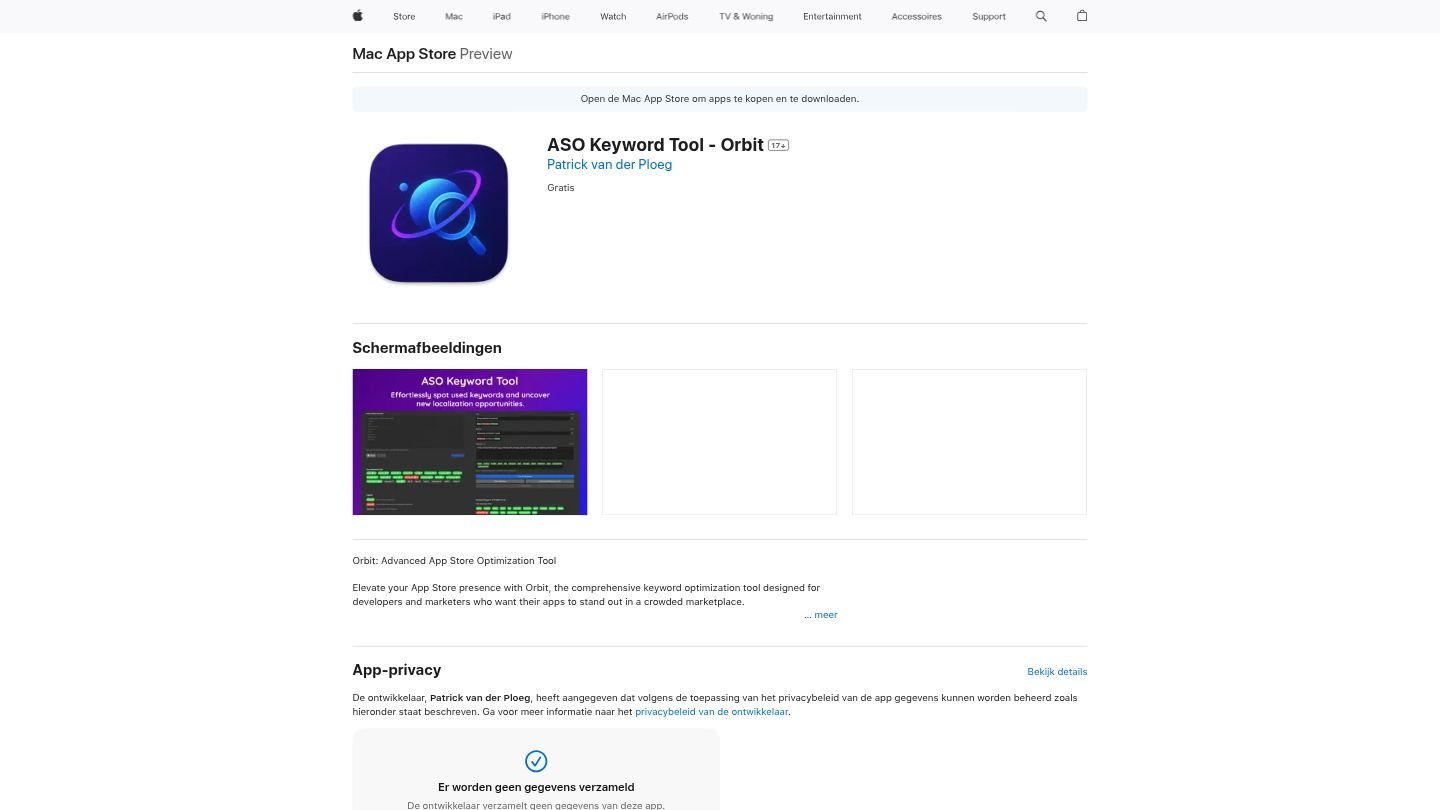This screenshot has width=1440, height=810.
Task: Click the blue checkmark privacy icon
Action: click(536, 761)
